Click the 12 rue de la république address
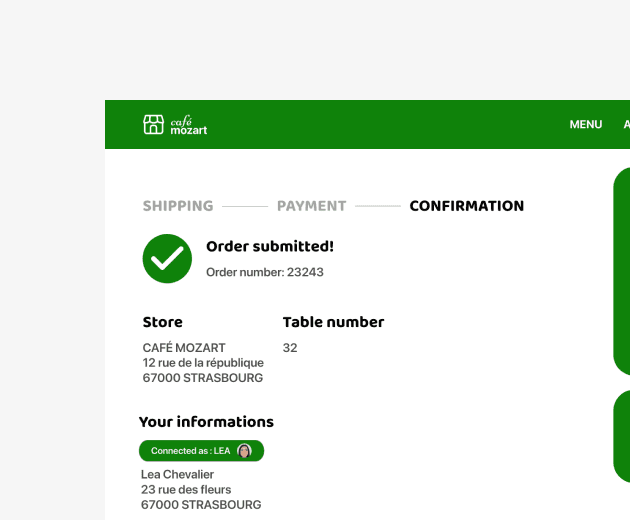Screen dimensions: 630x520 tap(203, 363)
